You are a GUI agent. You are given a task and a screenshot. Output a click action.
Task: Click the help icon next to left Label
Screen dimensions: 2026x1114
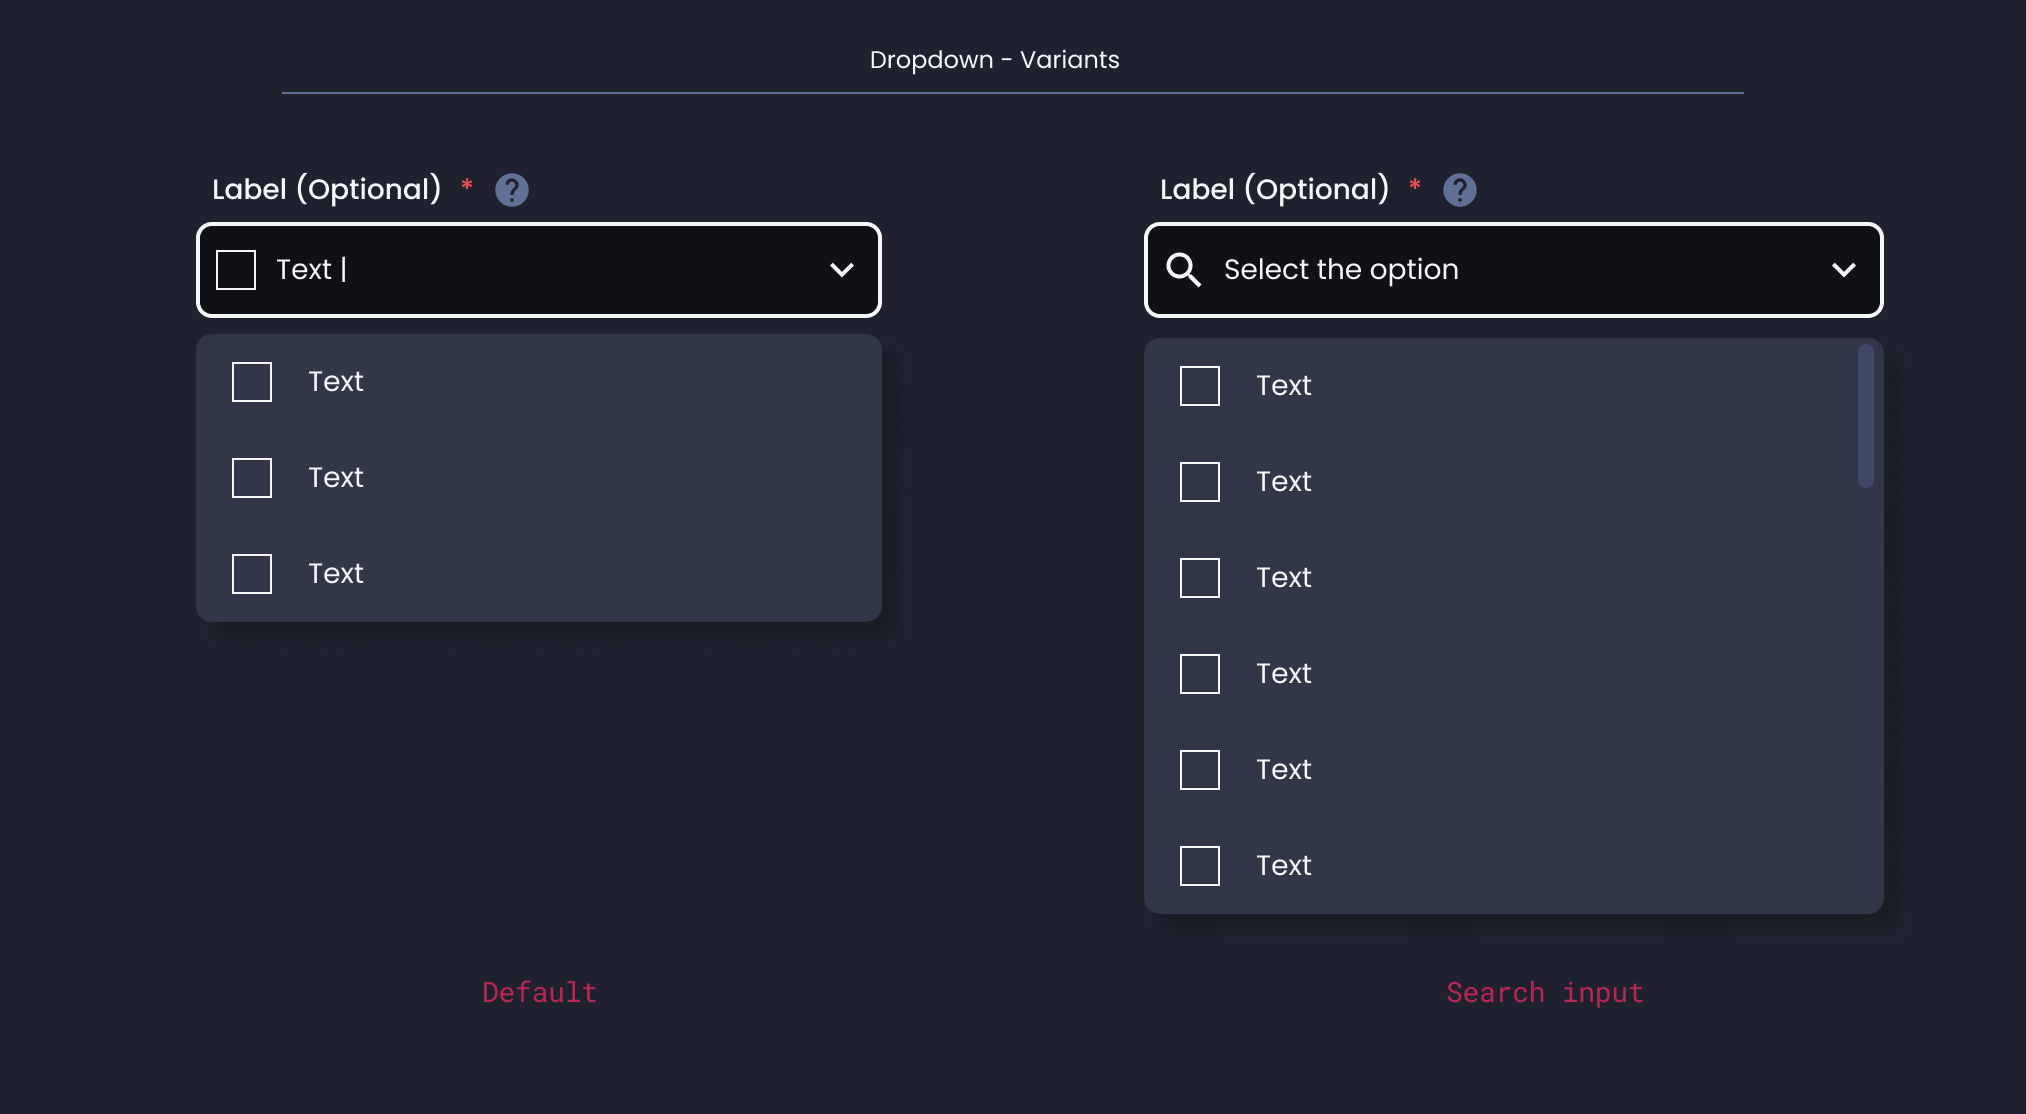(x=511, y=189)
